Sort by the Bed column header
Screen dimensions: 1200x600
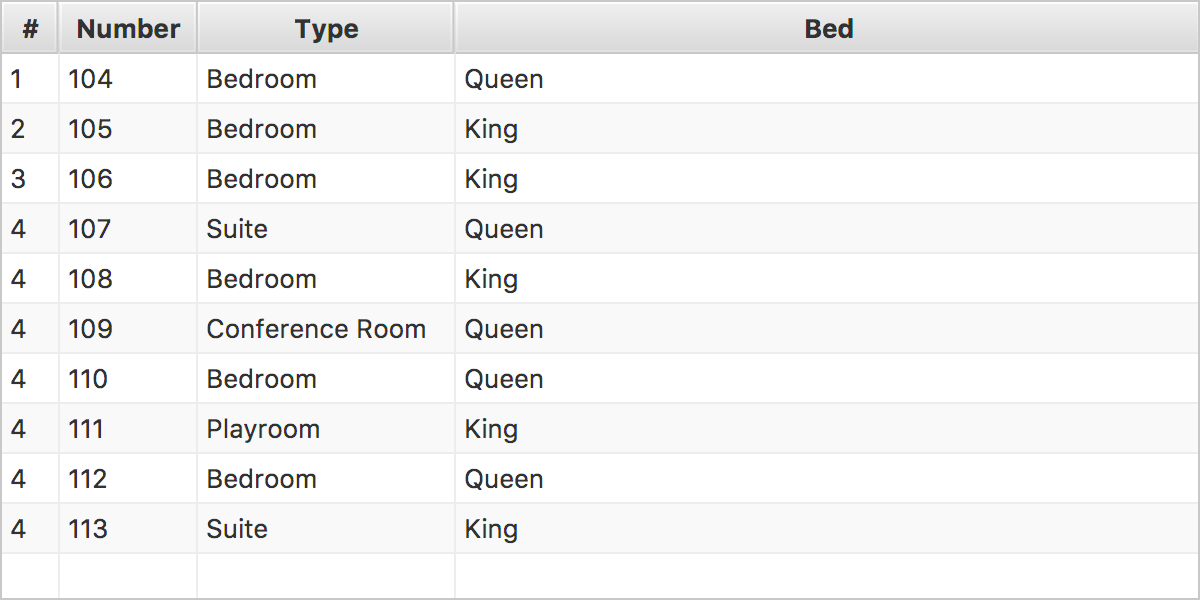[x=828, y=29]
